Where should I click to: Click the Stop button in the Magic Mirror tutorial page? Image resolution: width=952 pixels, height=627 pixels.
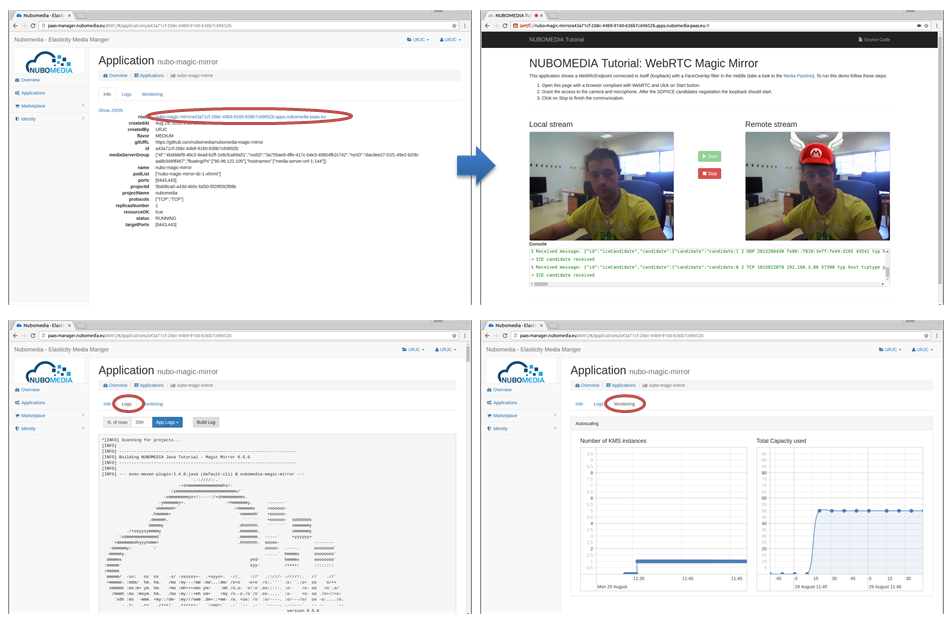(x=709, y=174)
